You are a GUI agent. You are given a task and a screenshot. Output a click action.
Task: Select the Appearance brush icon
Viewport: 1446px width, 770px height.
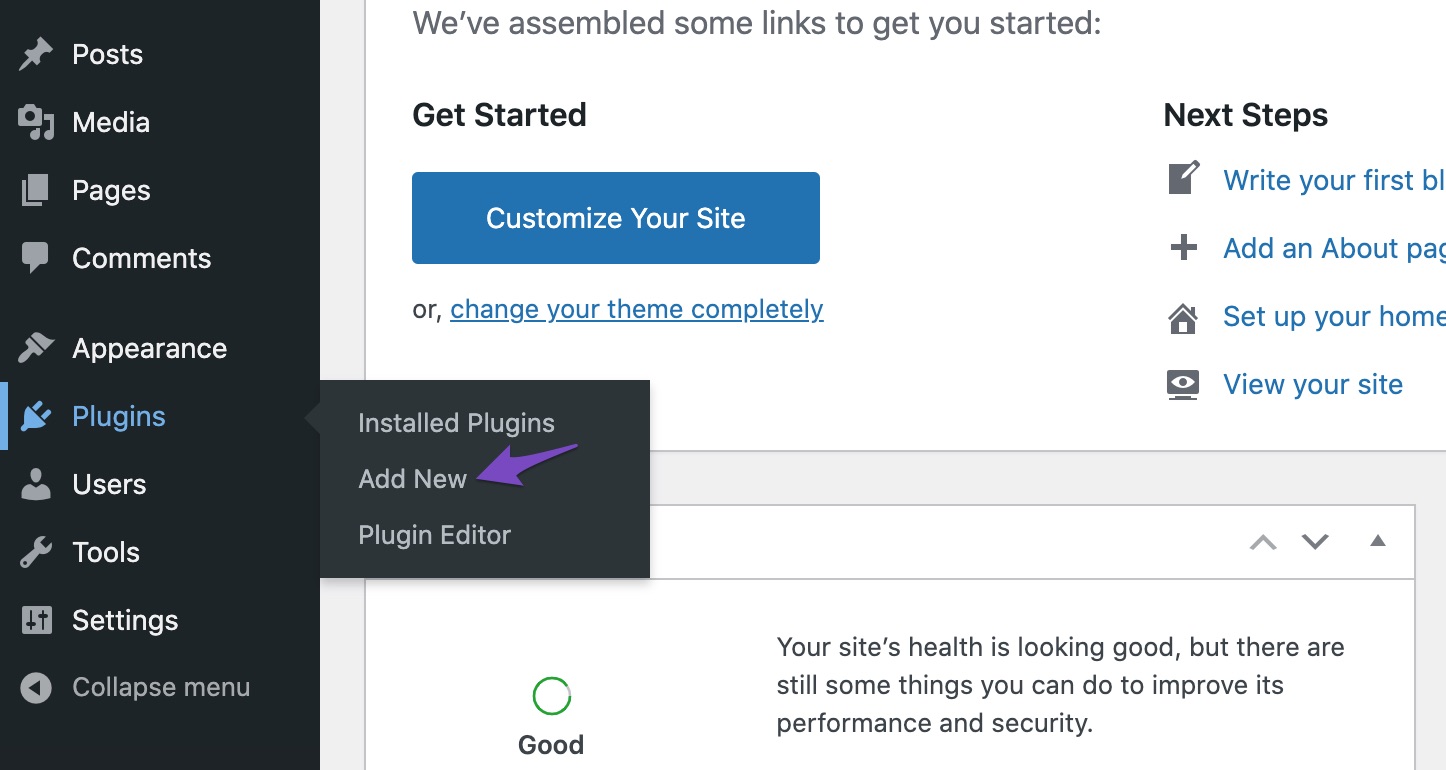35,347
